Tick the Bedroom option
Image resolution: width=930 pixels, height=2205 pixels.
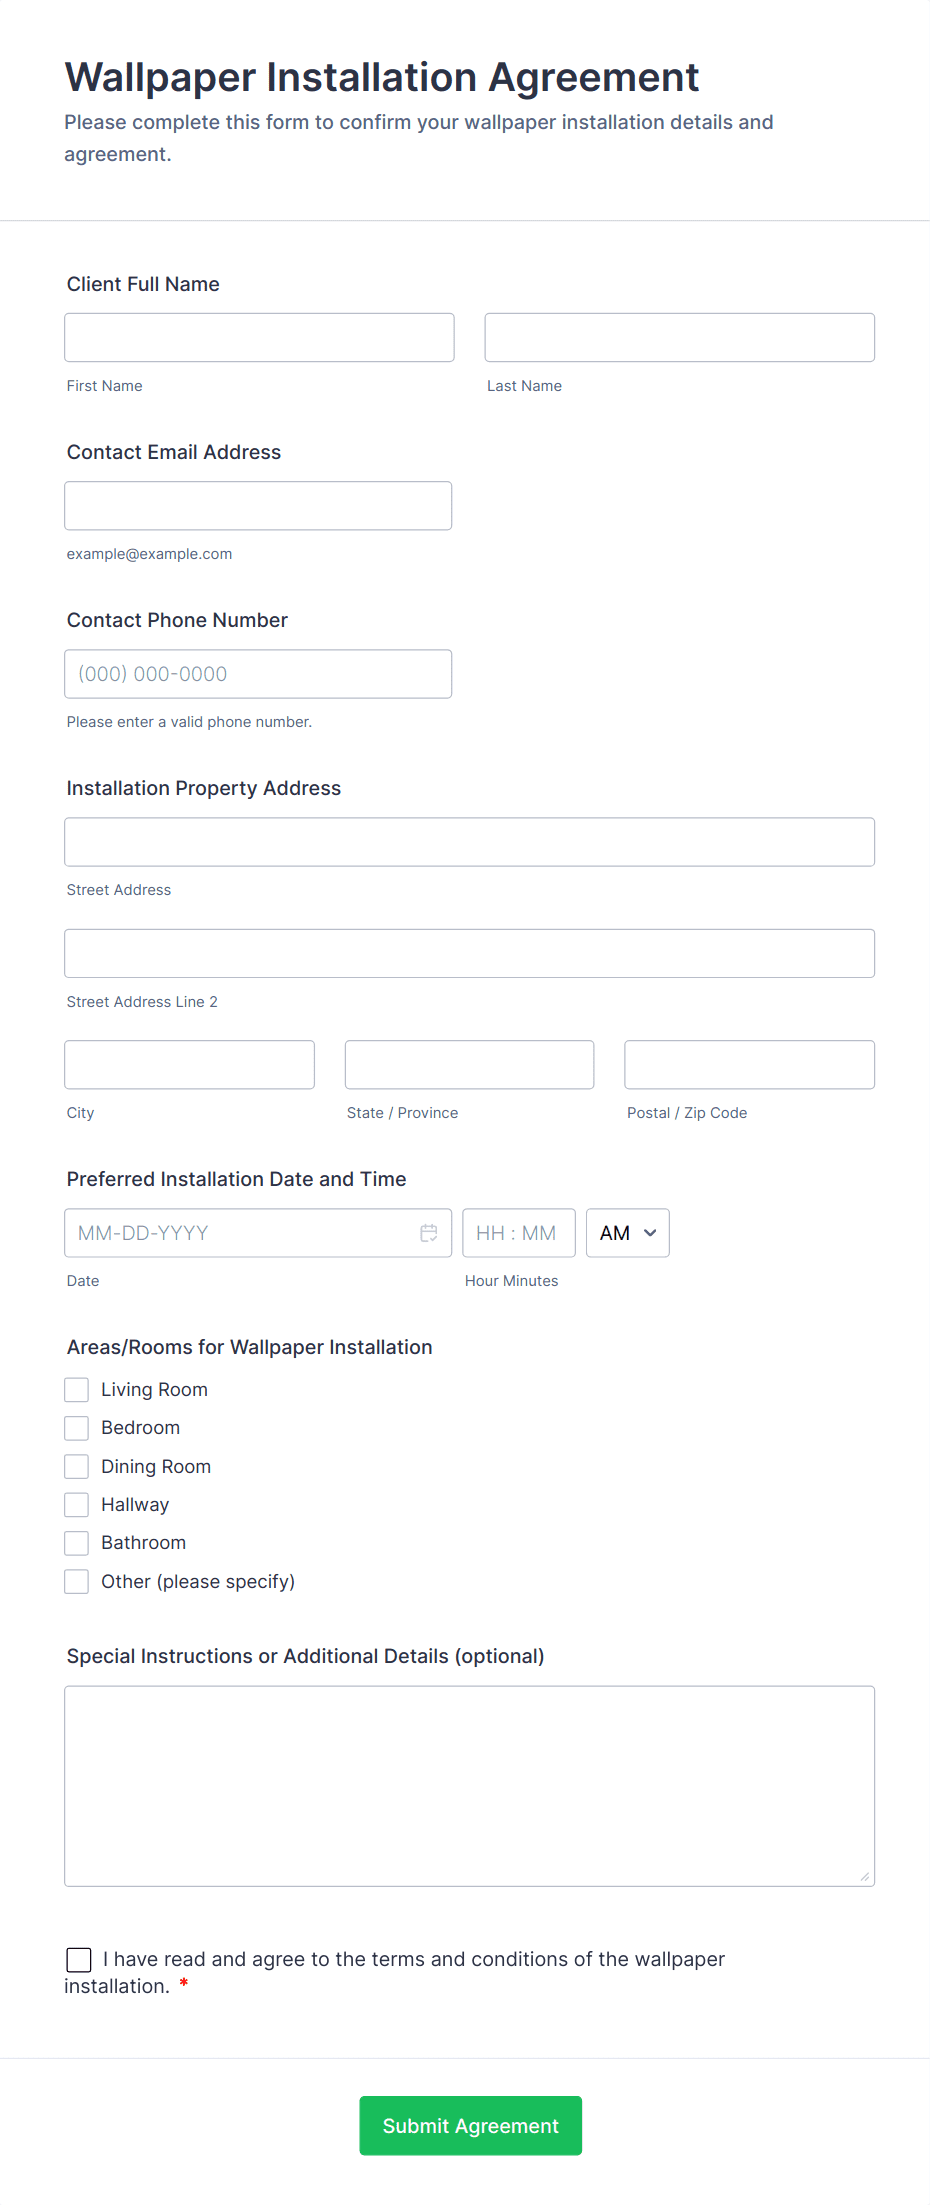click(77, 1428)
